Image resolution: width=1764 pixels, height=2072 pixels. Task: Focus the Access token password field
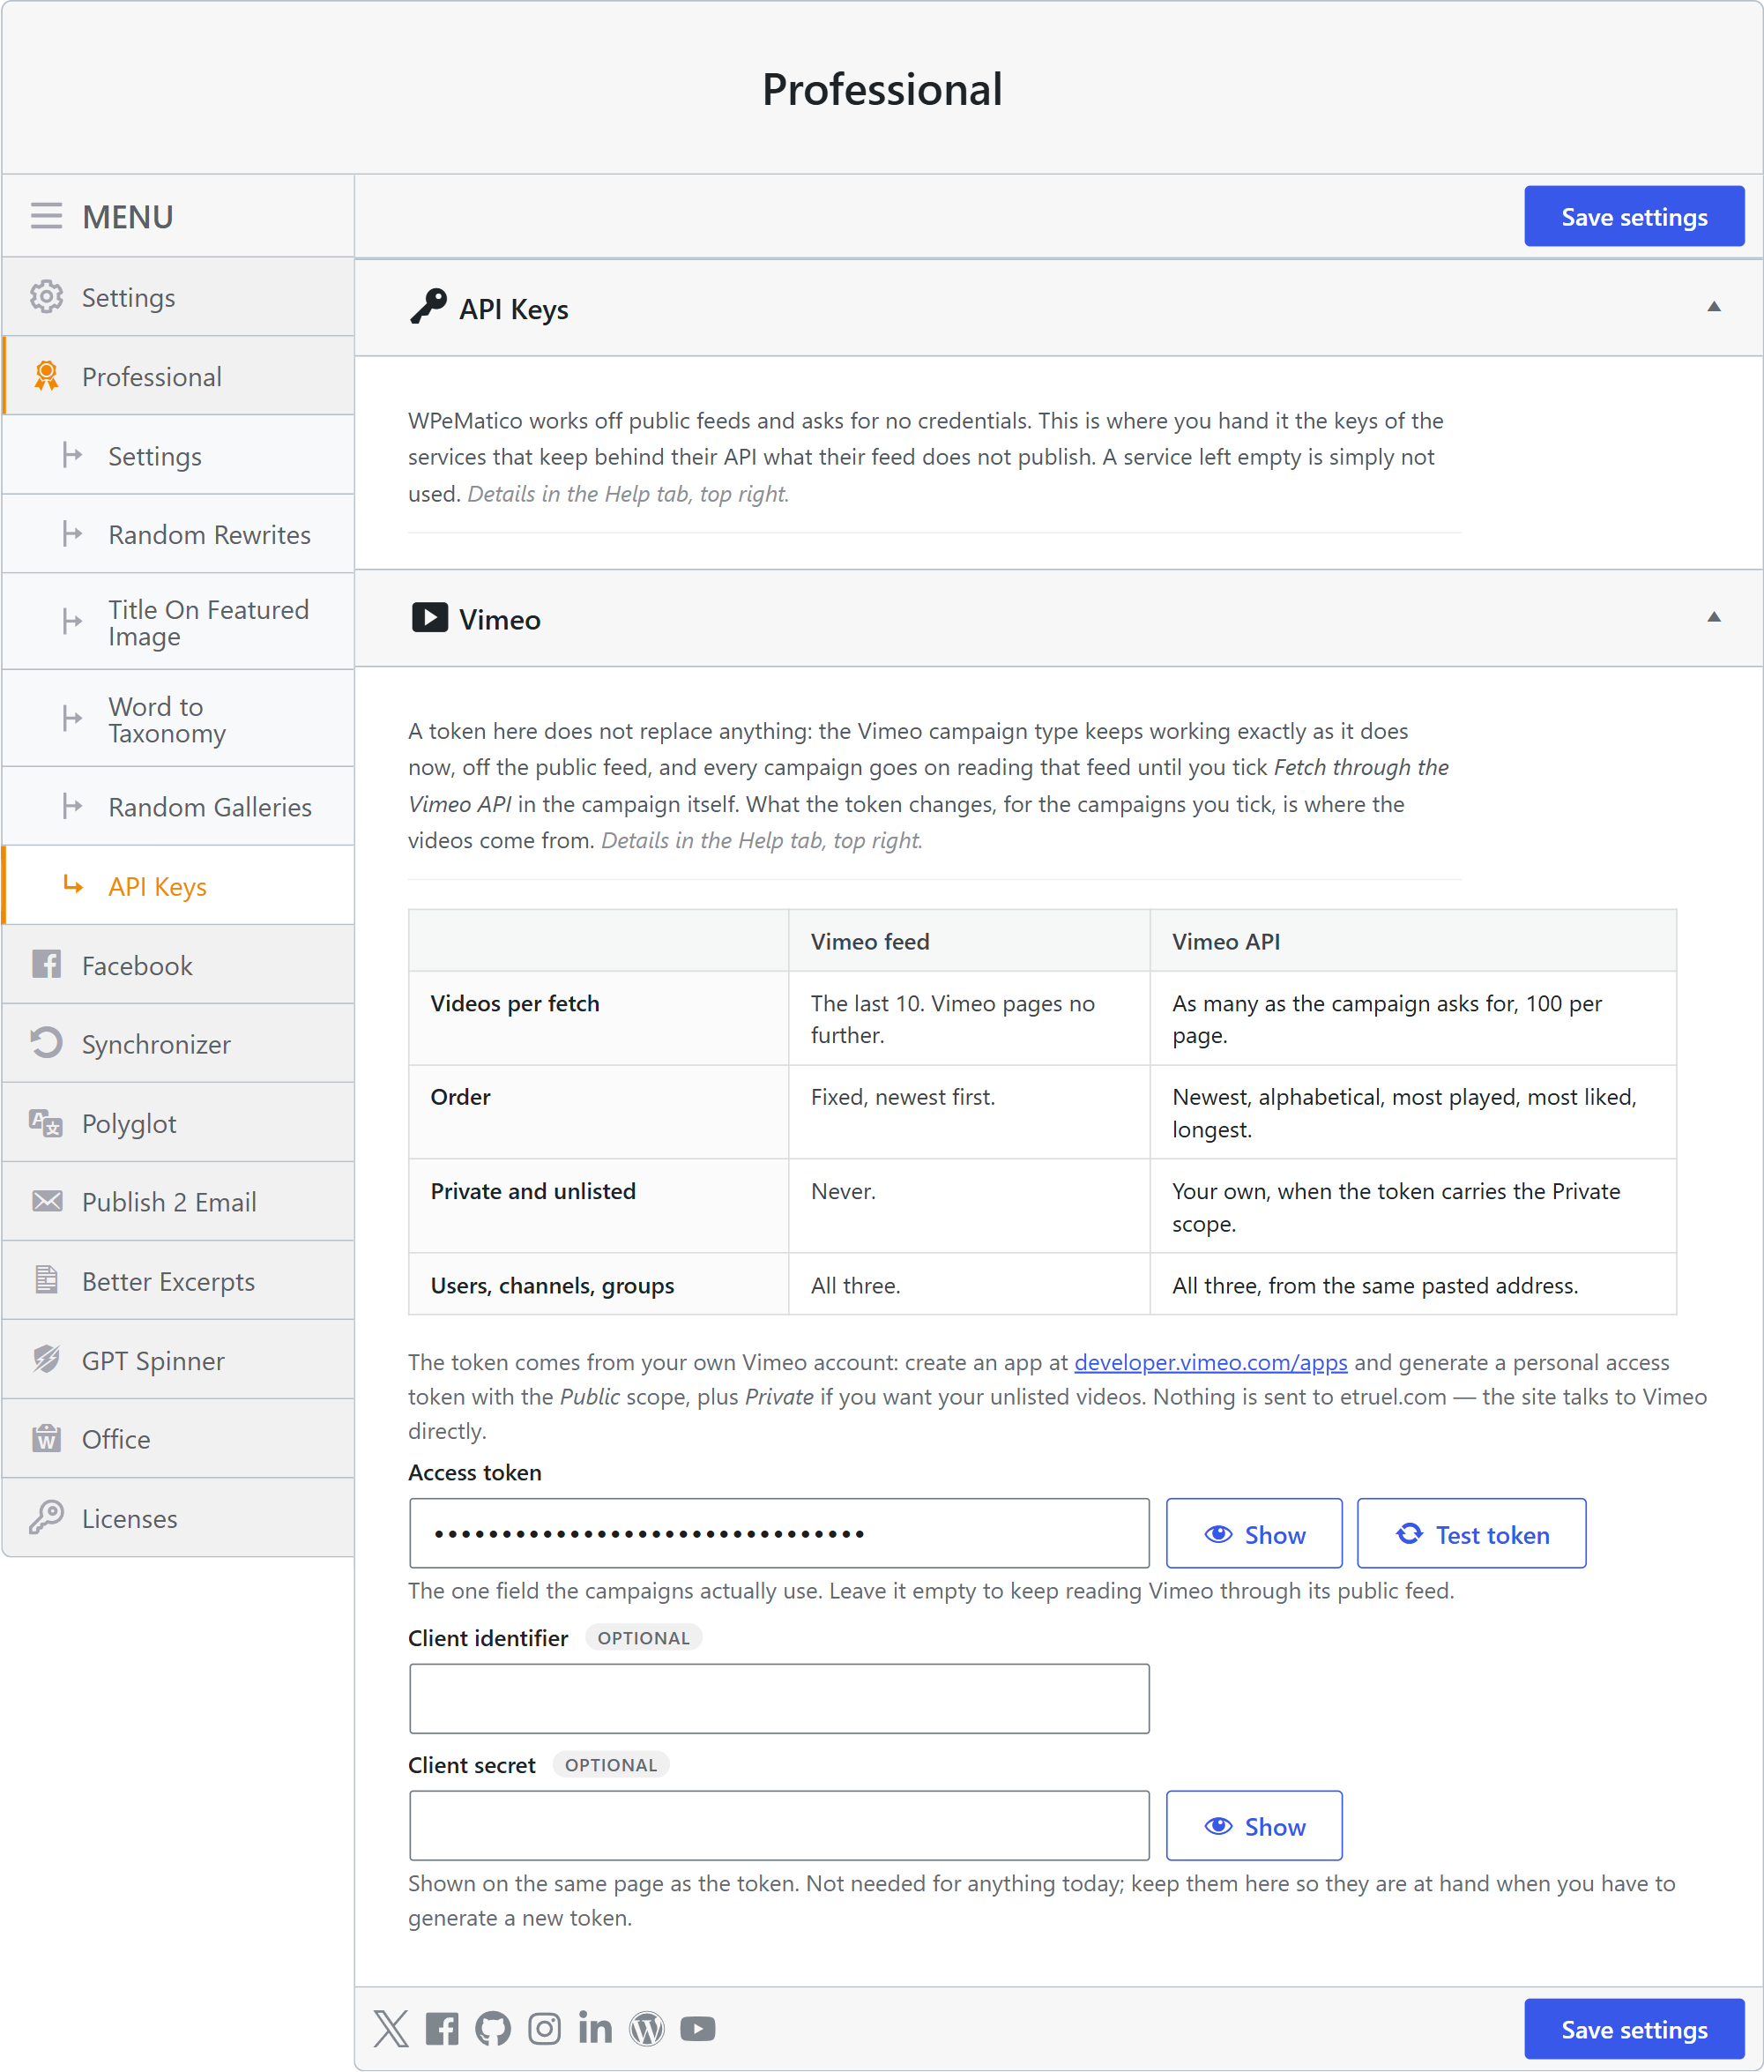click(779, 1533)
